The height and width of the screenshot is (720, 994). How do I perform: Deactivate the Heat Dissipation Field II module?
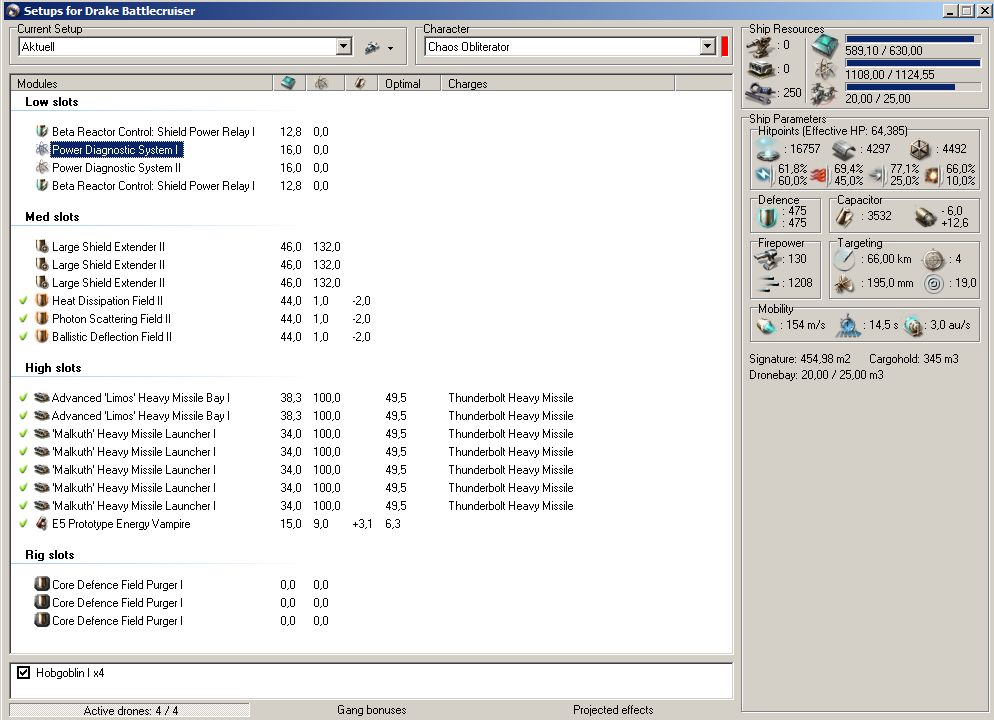click(23, 301)
